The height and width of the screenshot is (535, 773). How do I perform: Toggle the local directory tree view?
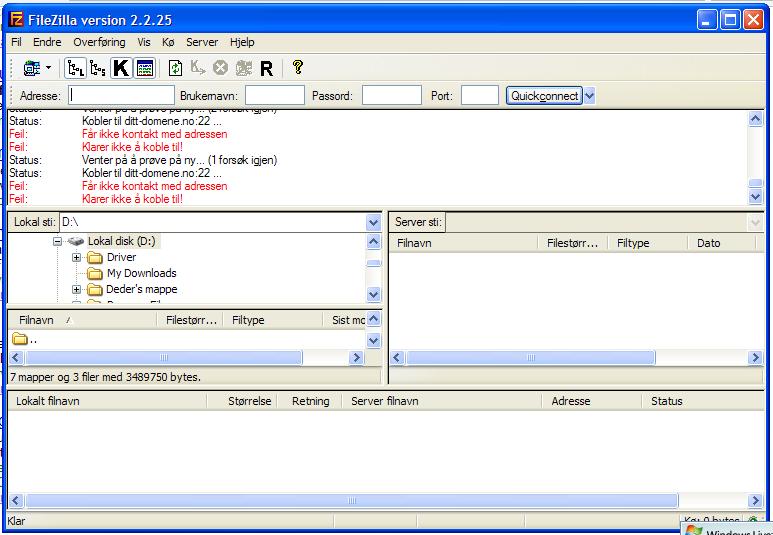point(75,68)
